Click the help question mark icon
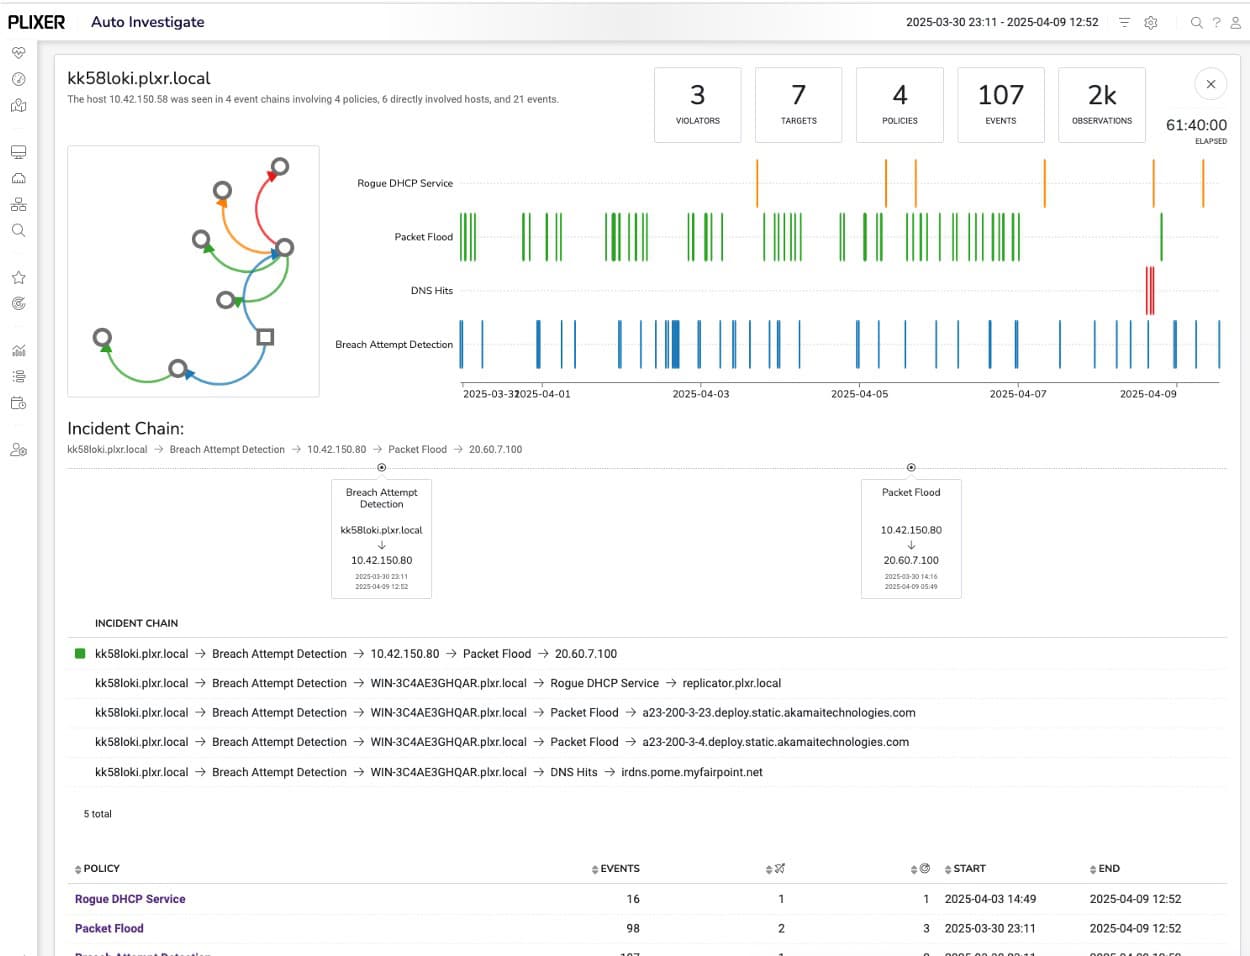The width and height of the screenshot is (1250, 956). pyautogui.click(x=1216, y=22)
